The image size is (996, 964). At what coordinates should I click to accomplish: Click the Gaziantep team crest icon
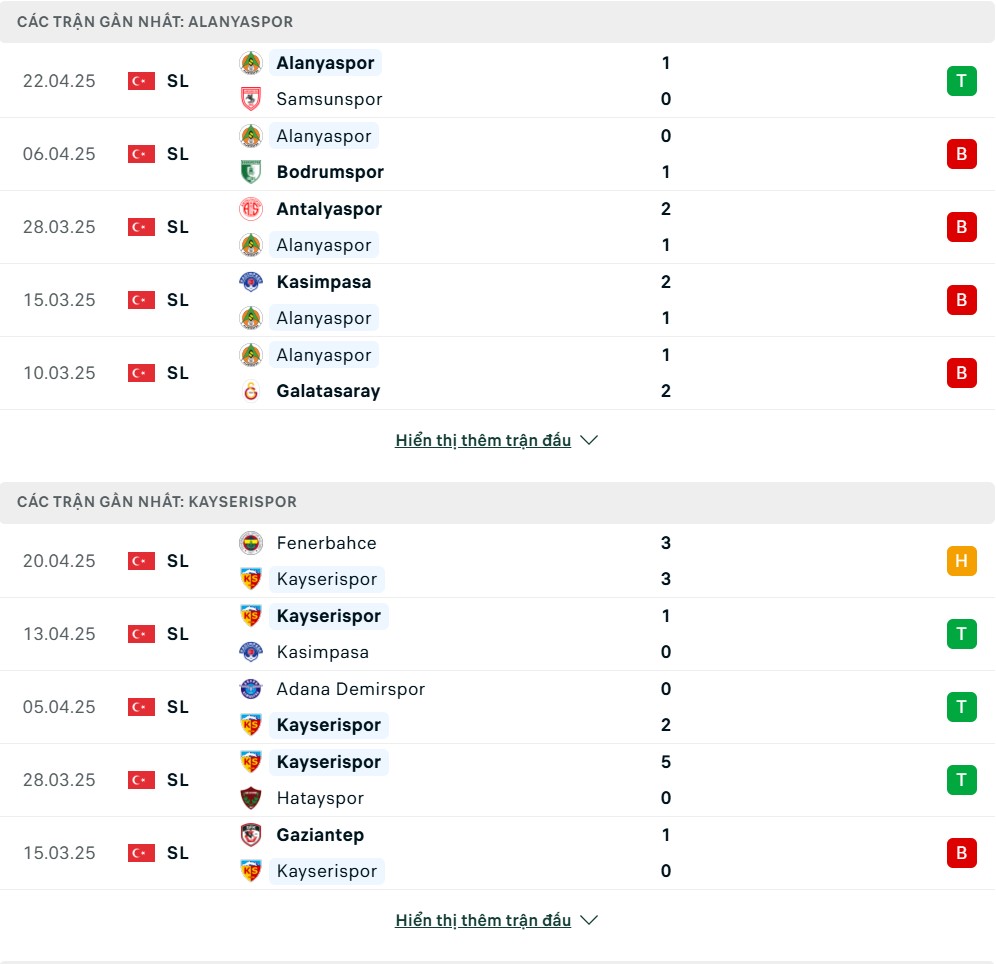pos(251,835)
